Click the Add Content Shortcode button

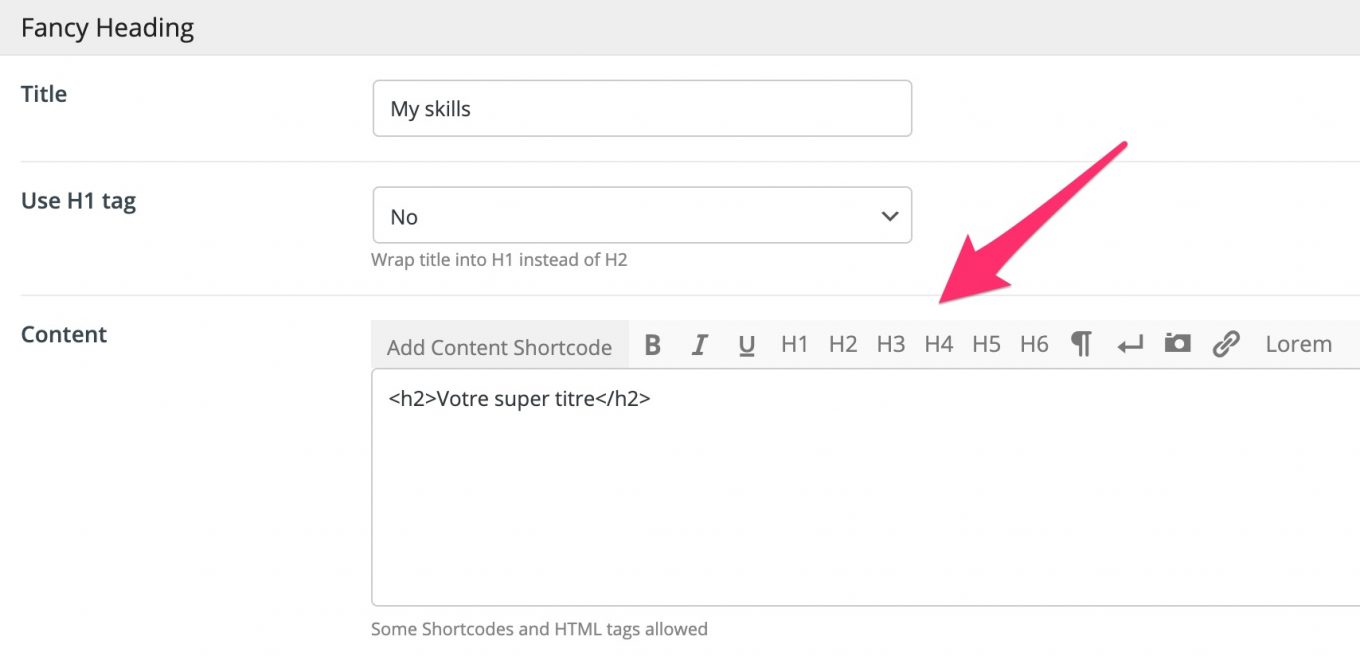(499, 347)
